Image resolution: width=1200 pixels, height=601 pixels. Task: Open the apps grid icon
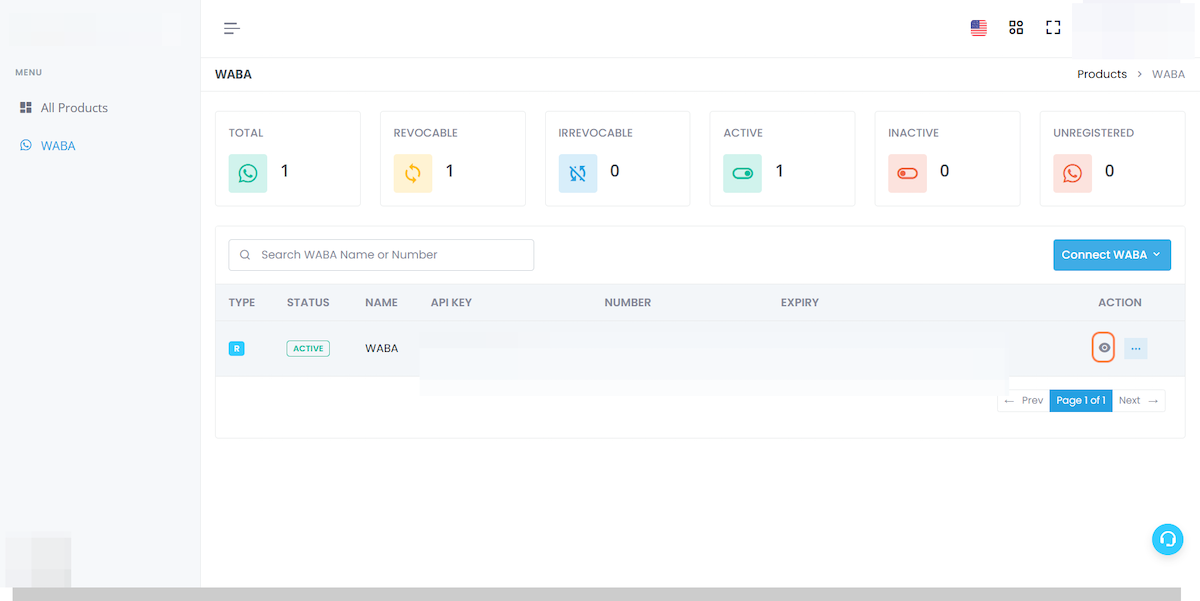pyautogui.click(x=1016, y=28)
